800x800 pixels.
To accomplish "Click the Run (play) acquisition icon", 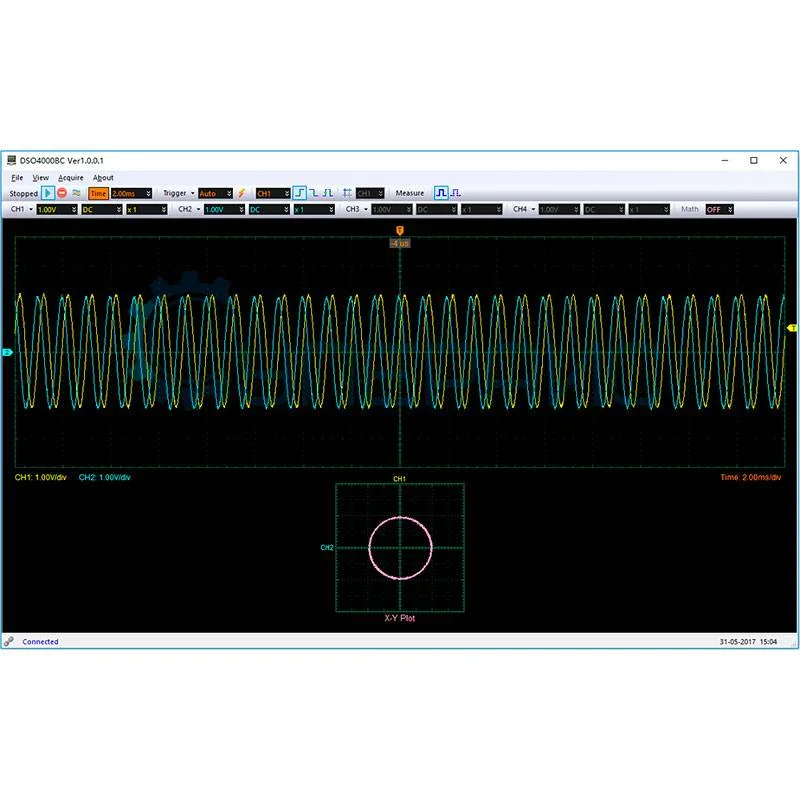I will [48, 193].
